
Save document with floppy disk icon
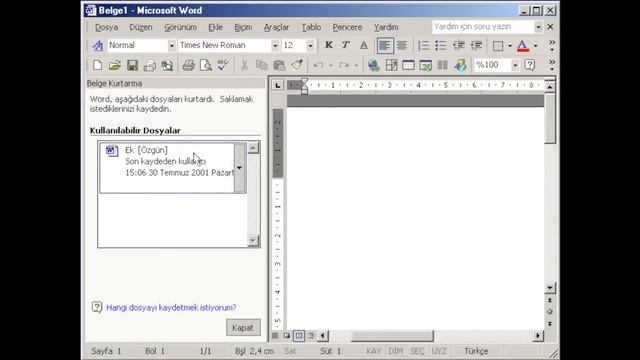coord(132,65)
